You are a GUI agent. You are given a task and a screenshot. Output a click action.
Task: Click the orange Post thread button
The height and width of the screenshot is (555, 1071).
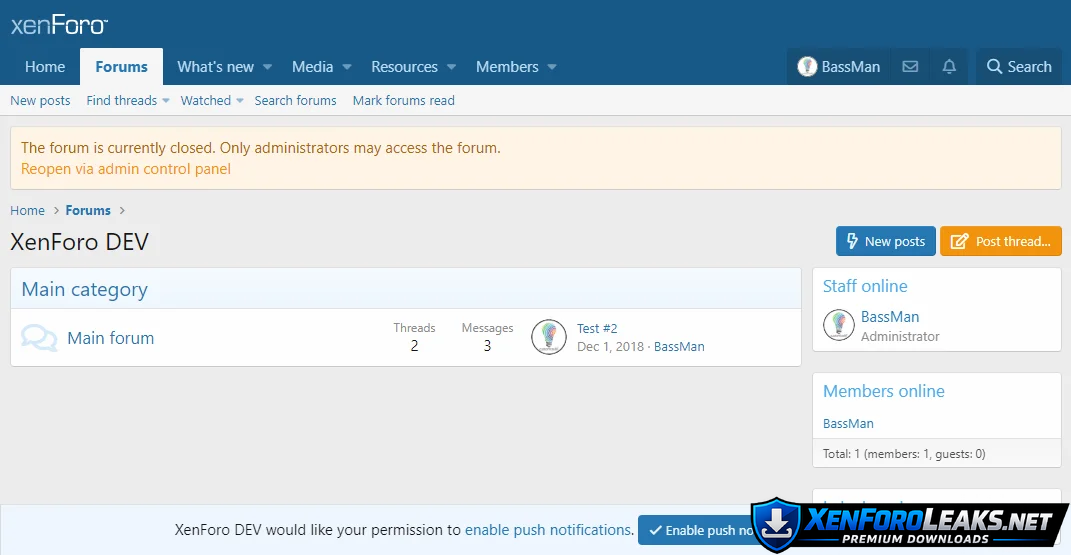(x=1000, y=241)
